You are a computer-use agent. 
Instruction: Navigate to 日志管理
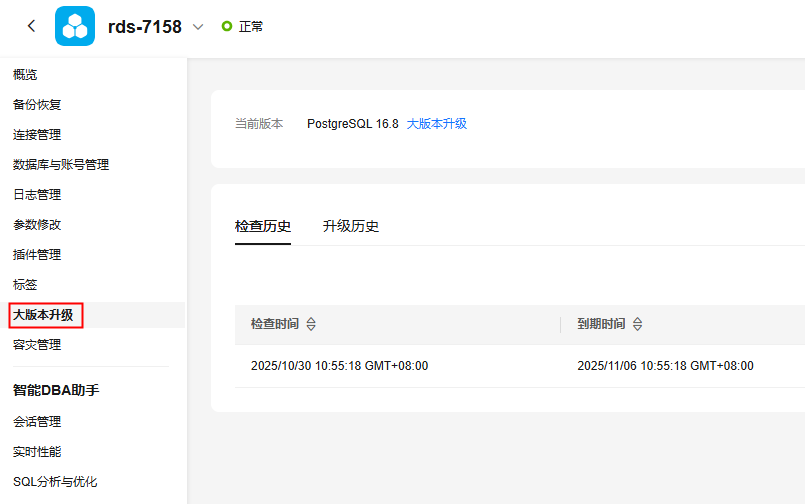point(38,194)
